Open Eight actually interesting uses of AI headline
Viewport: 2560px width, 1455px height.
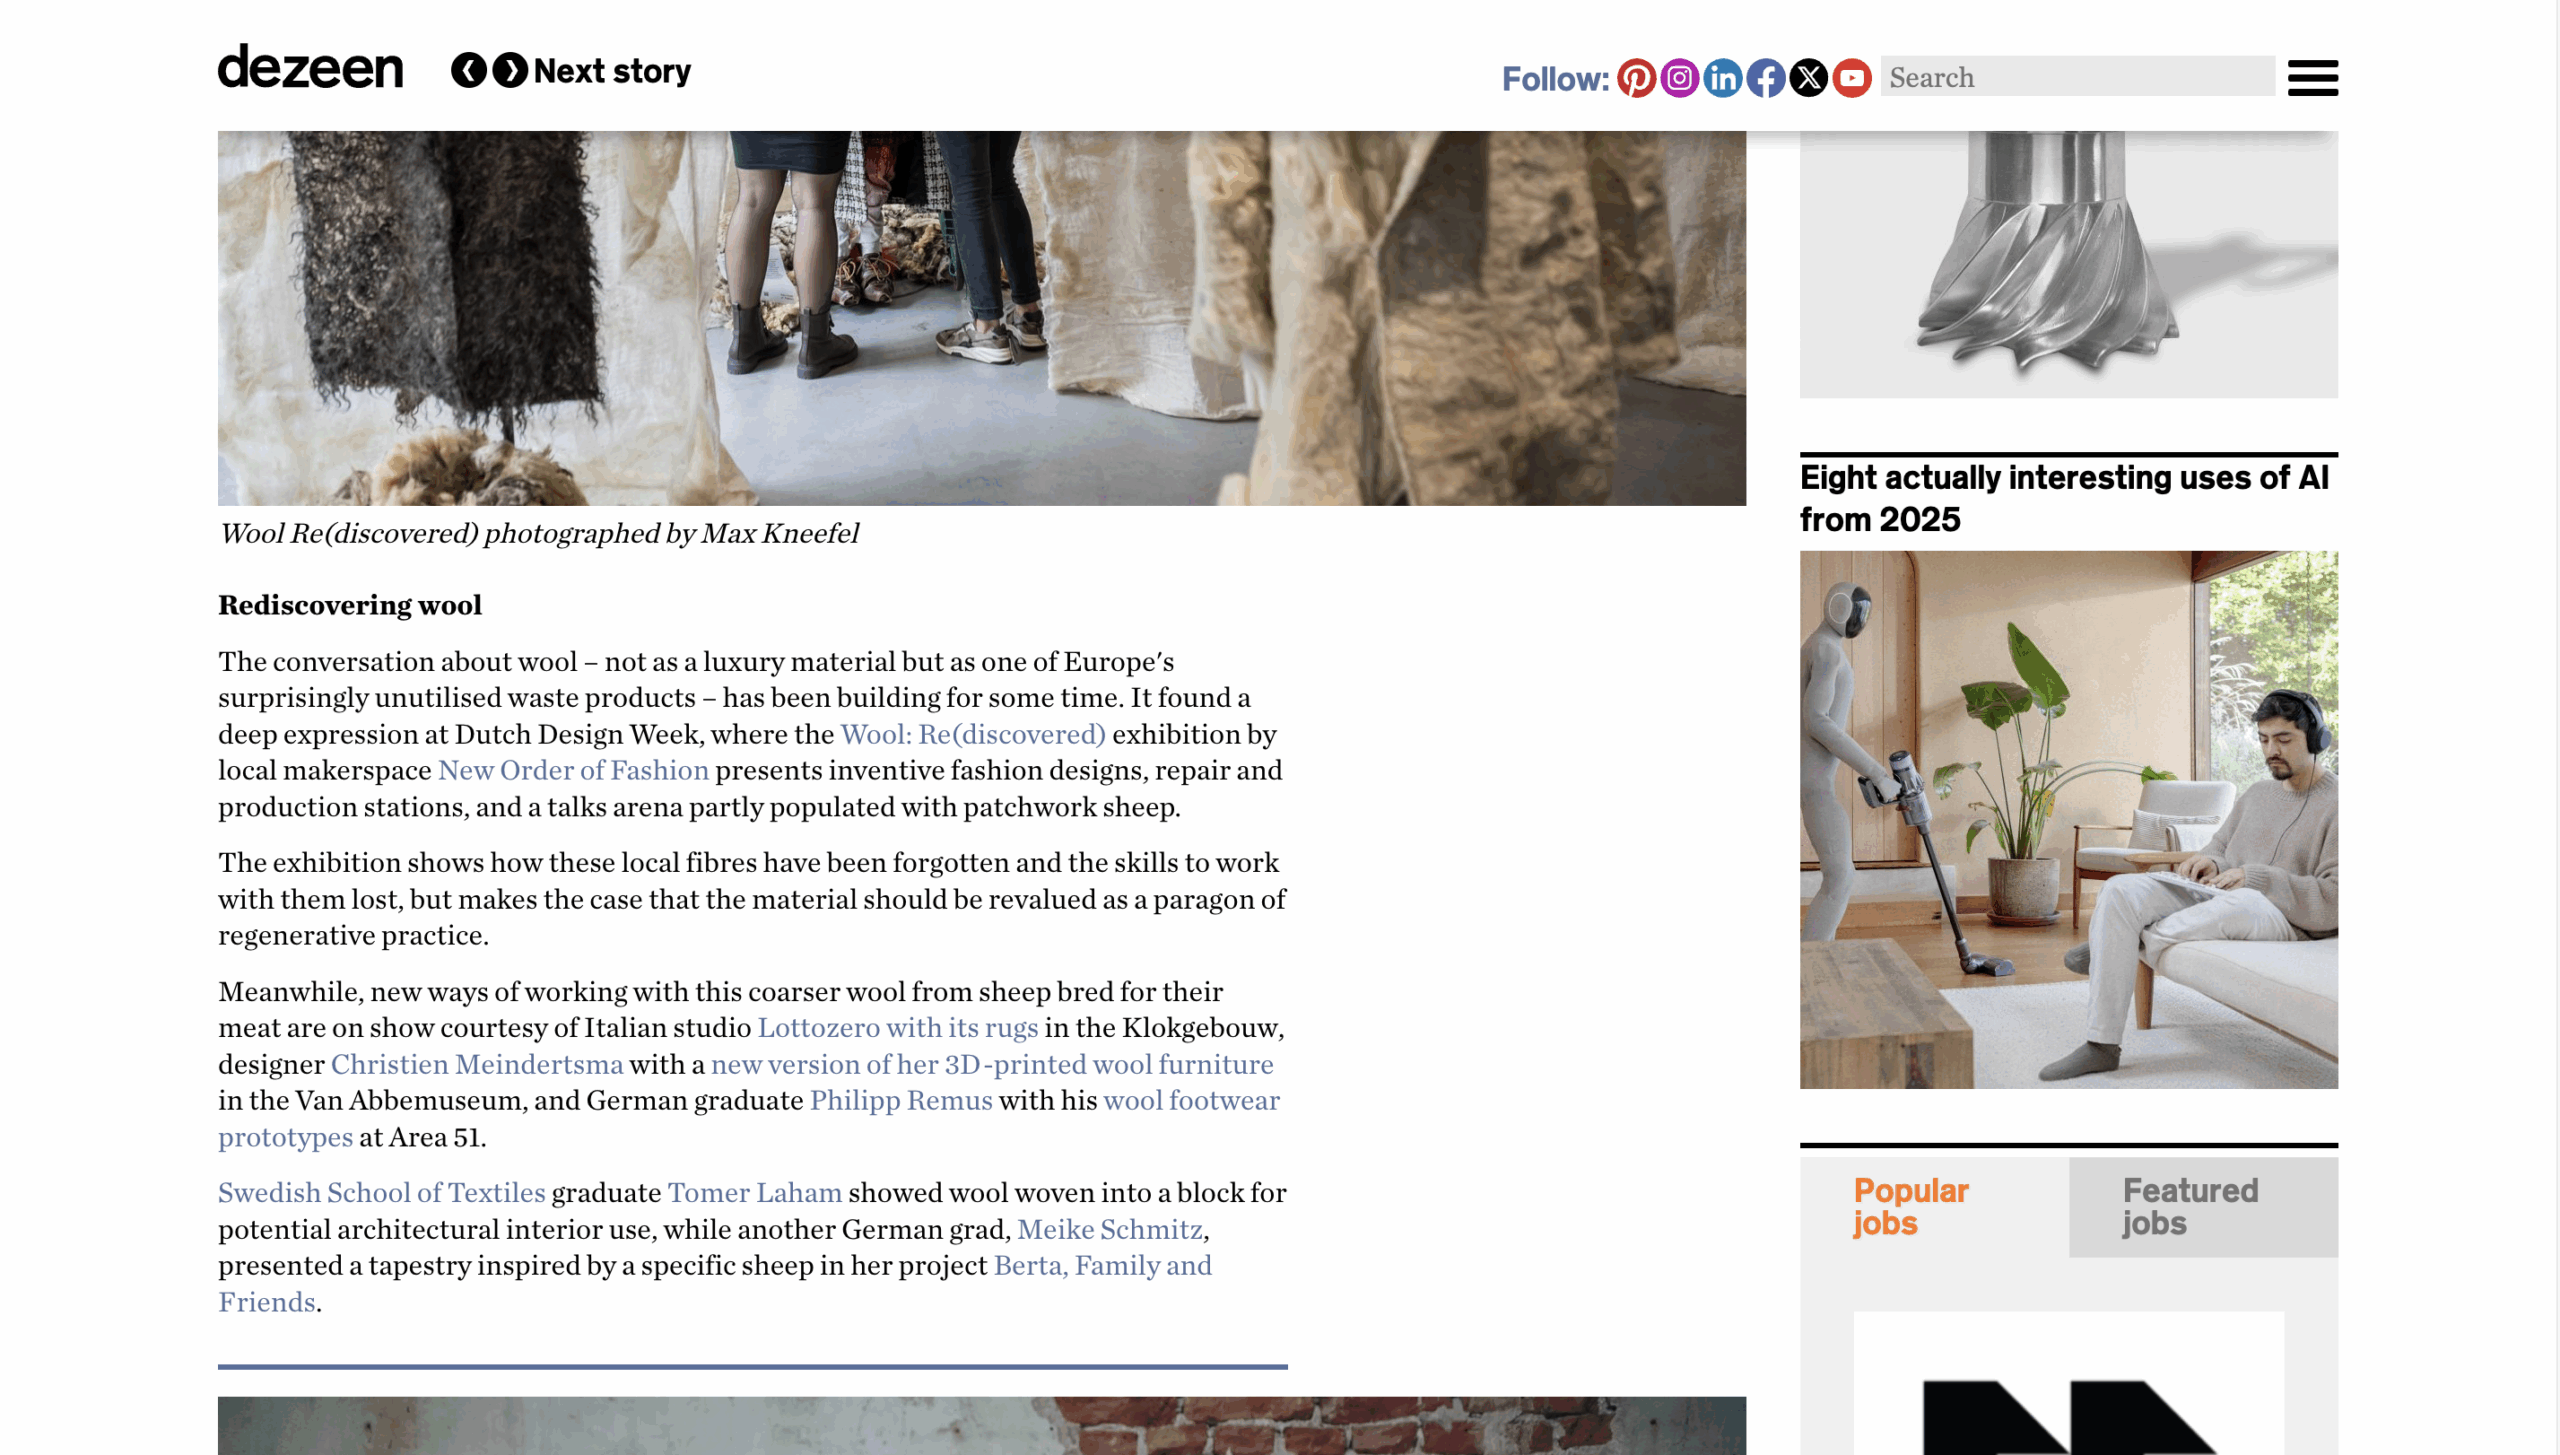[x=2064, y=498]
